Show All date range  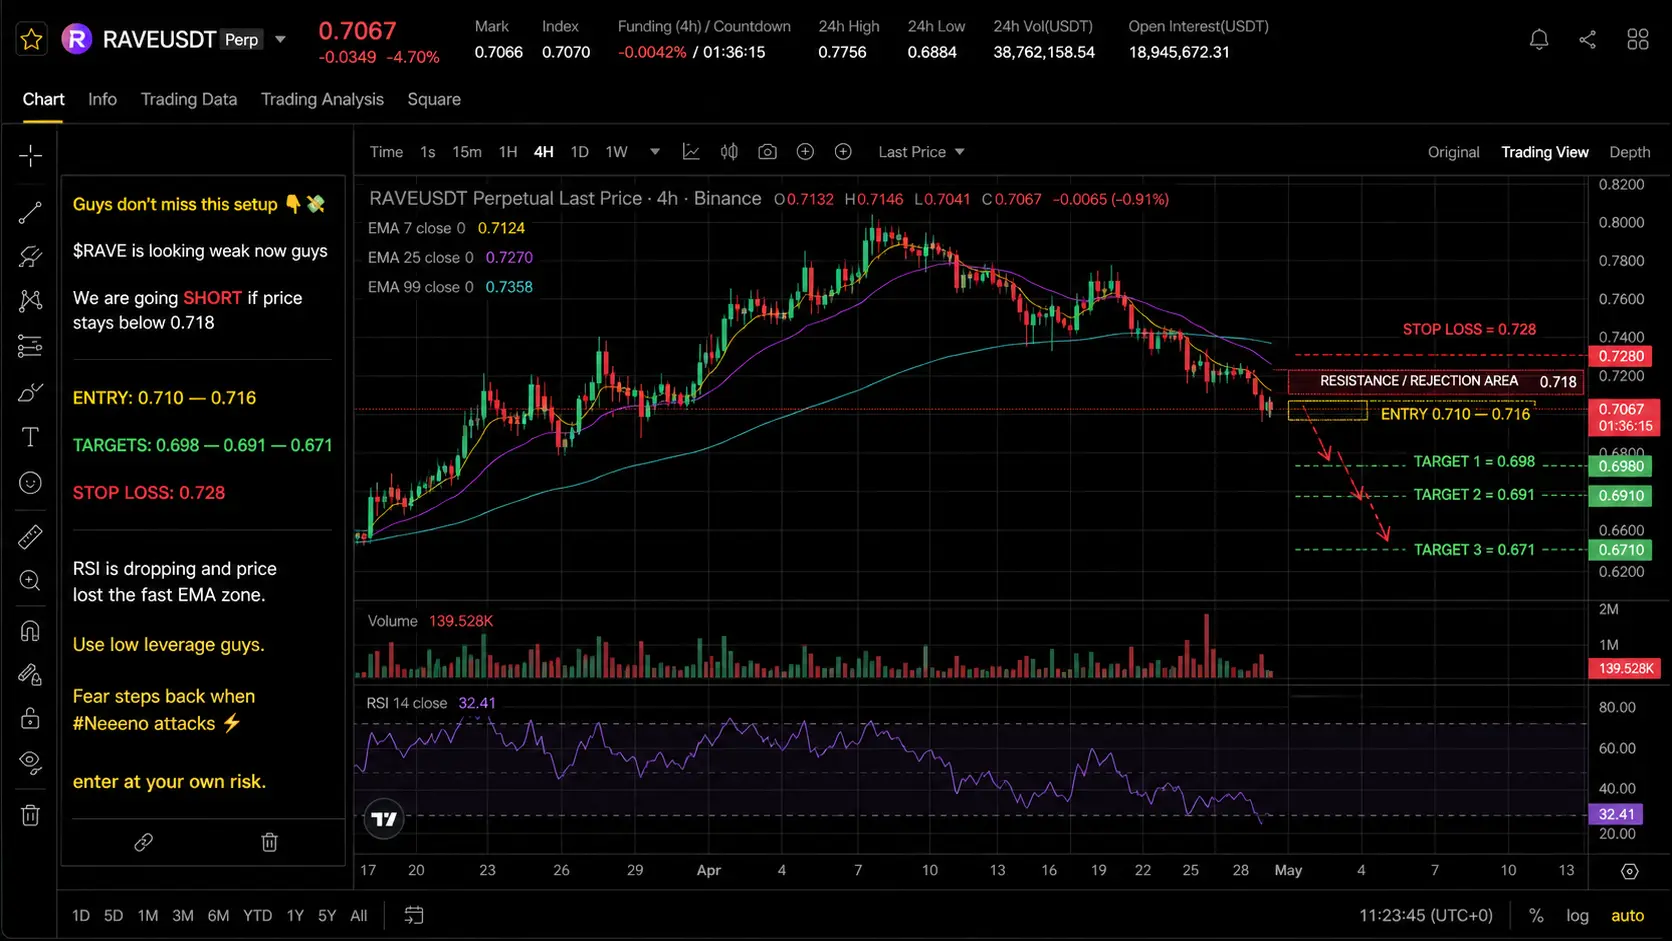click(x=359, y=916)
